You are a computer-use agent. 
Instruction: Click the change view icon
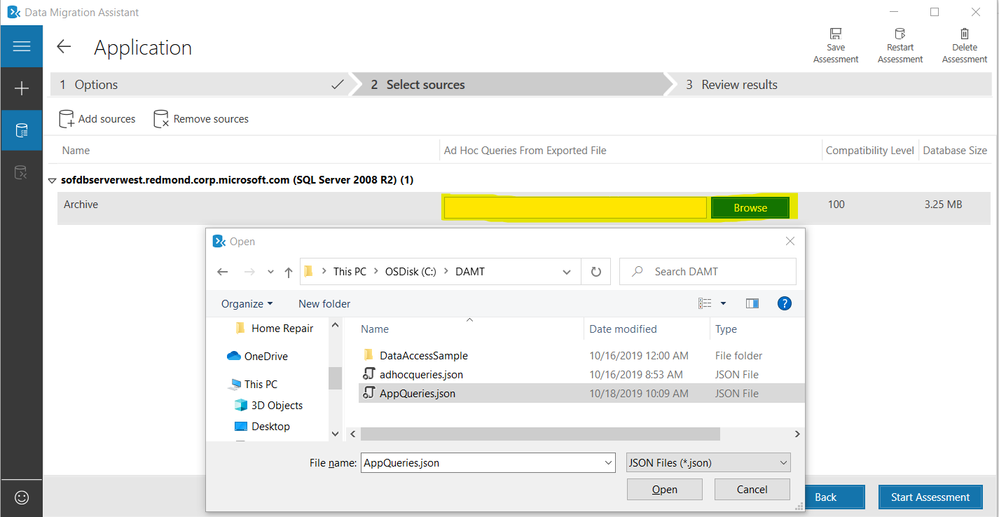click(x=705, y=303)
